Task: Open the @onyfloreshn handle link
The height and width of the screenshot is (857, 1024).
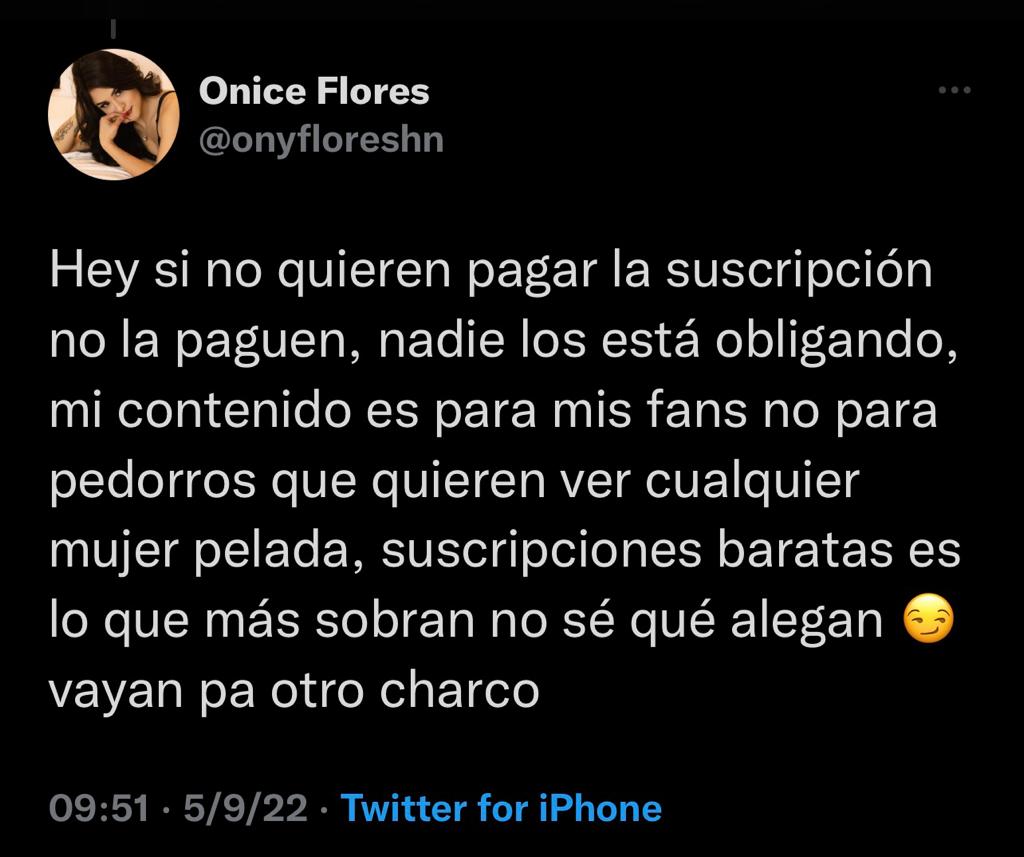Action: pos(321,139)
